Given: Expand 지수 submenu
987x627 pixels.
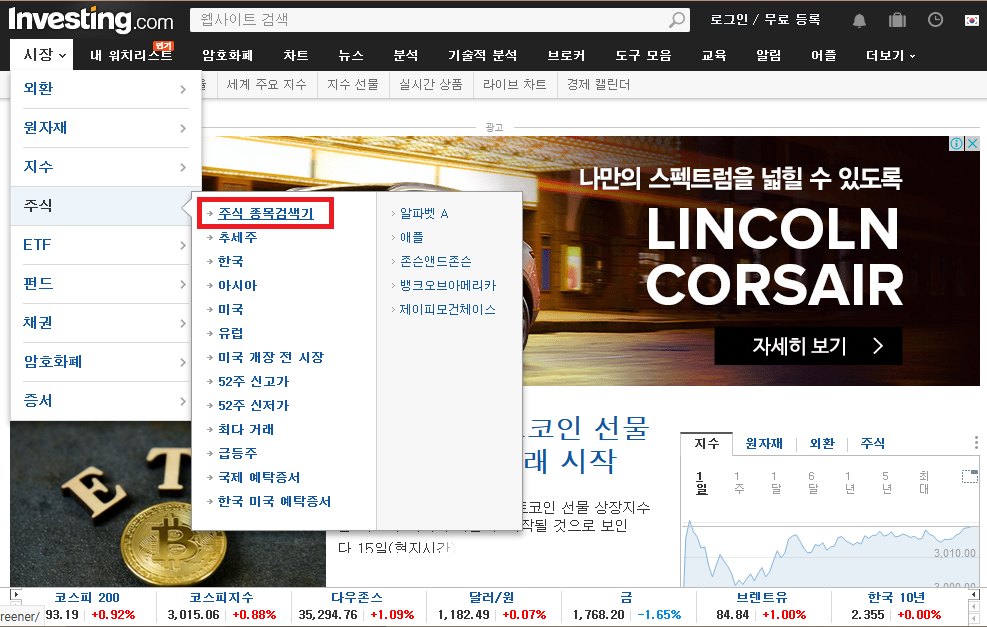Looking at the screenshot, I should click(x=105, y=167).
